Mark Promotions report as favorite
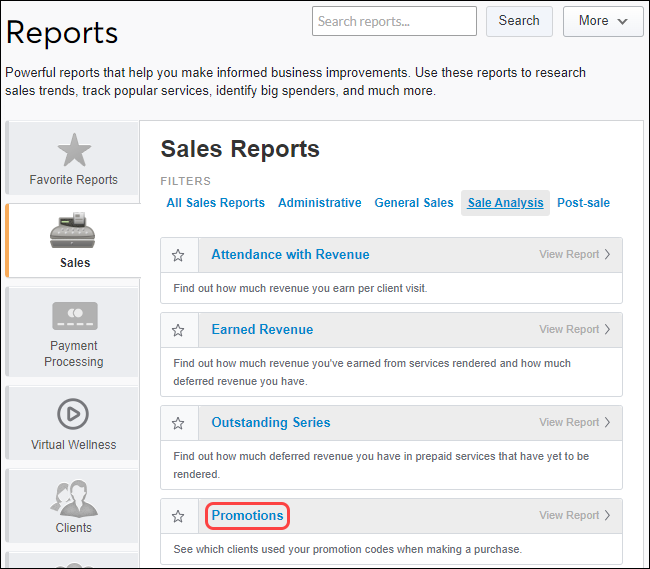Screen dimensions: 650x569 (x=178, y=516)
